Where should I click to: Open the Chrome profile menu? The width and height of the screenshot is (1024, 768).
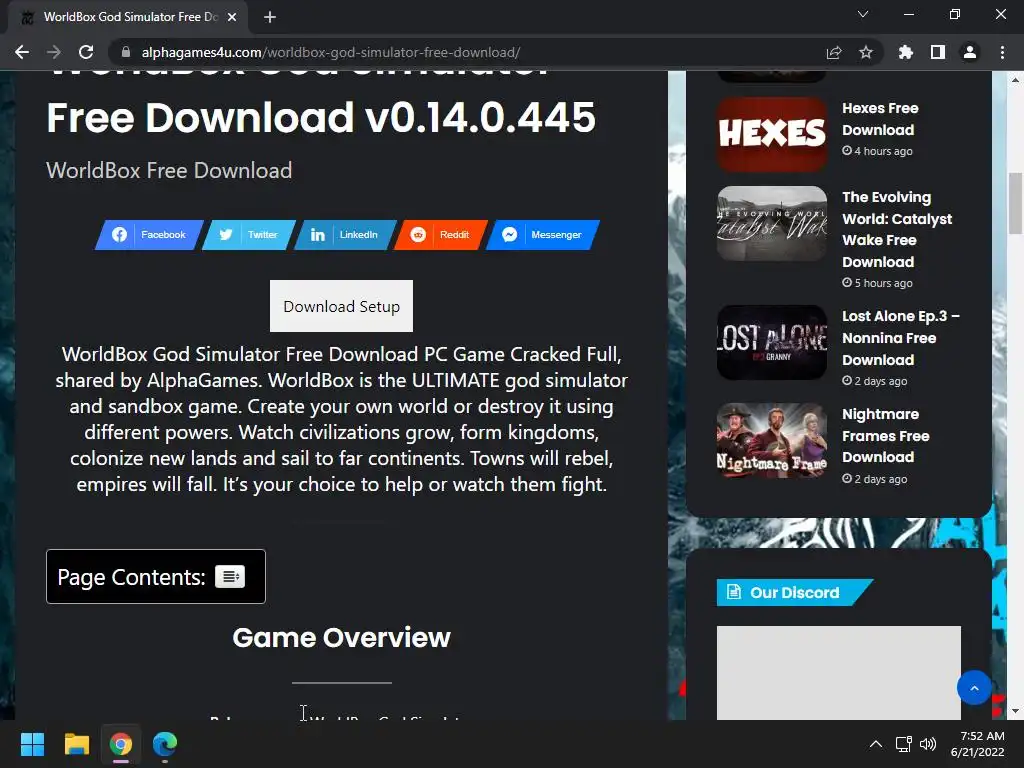(969, 52)
